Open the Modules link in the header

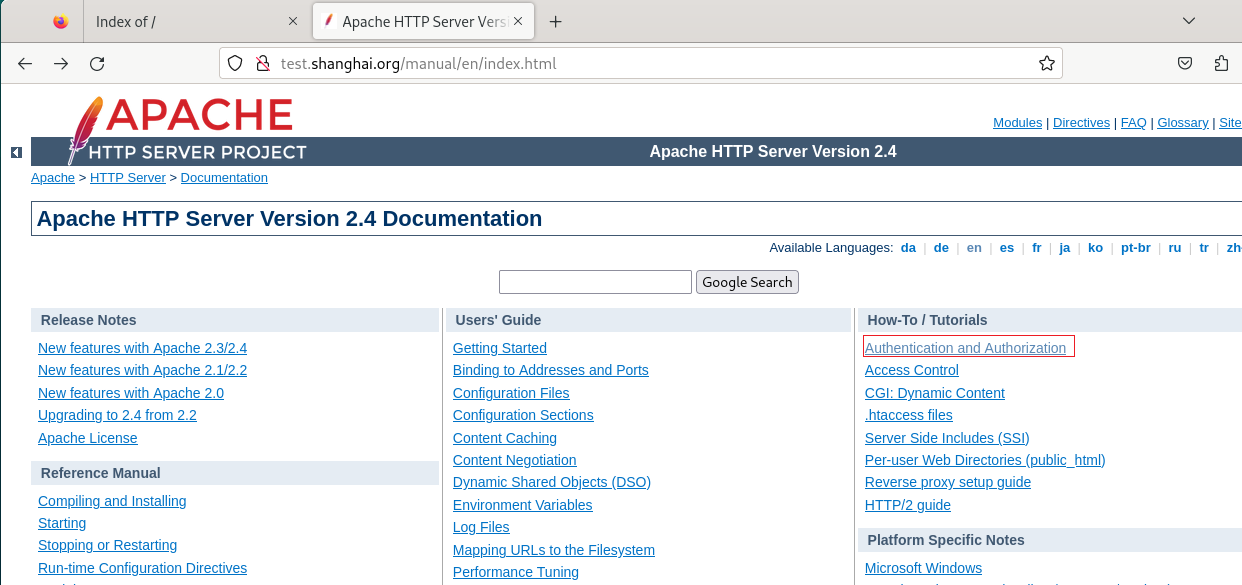[x=1017, y=122]
